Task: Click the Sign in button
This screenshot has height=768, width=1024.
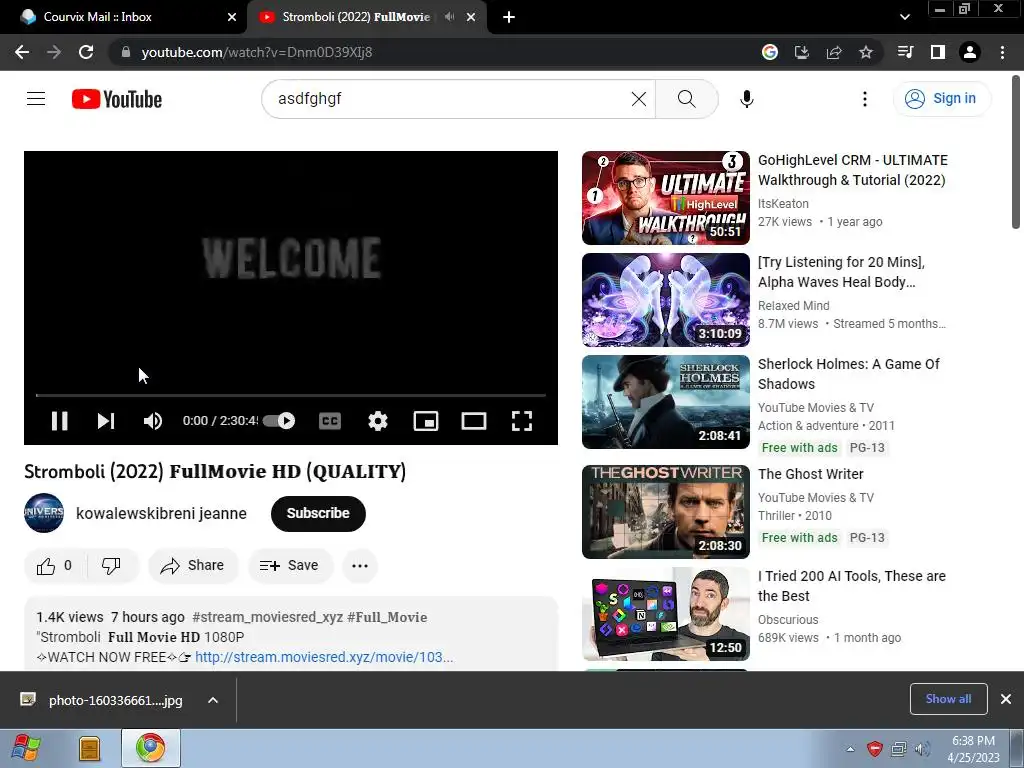Action: coord(941,99)
